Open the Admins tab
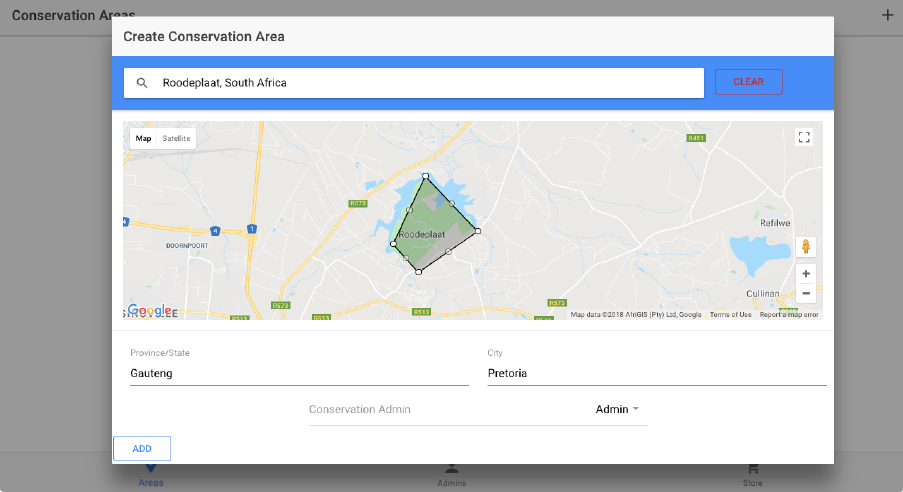The image size is (903, 492). pos(451,474)
